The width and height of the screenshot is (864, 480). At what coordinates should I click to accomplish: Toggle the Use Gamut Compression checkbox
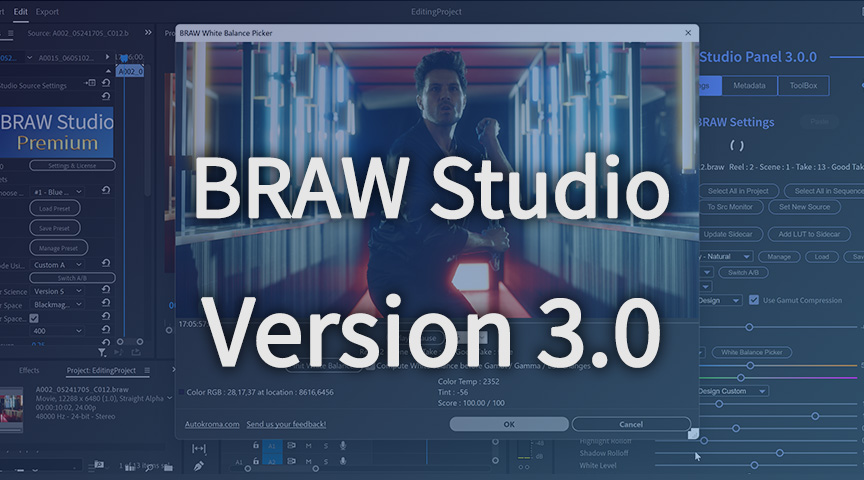[755, 300]
